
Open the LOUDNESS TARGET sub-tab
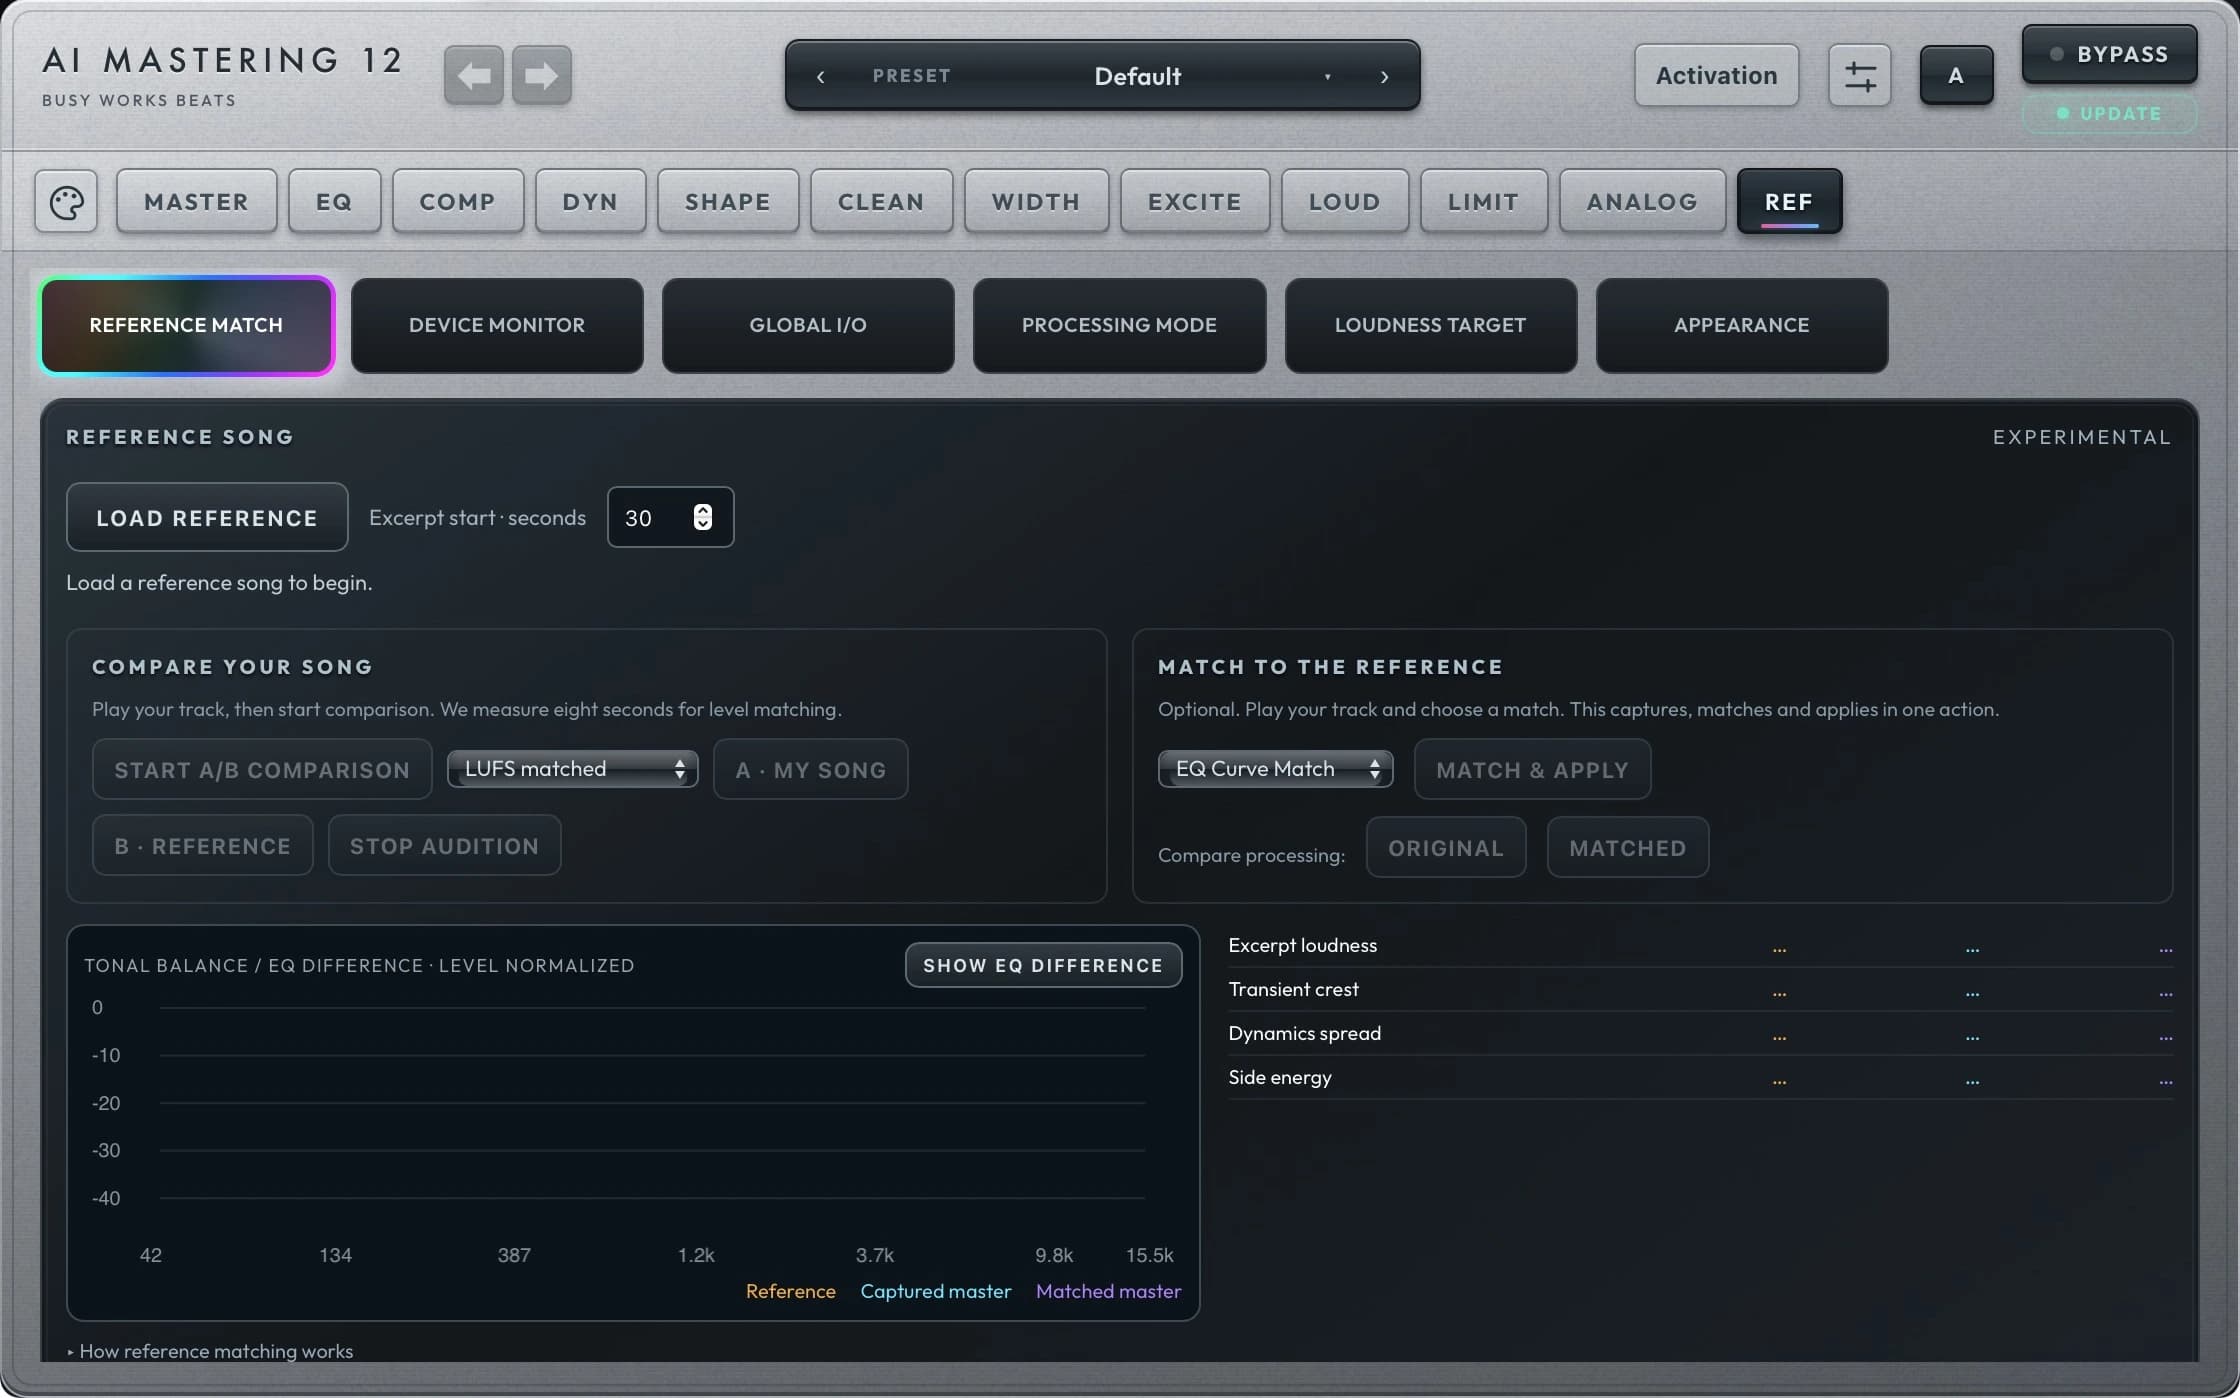click(1431, 325)
